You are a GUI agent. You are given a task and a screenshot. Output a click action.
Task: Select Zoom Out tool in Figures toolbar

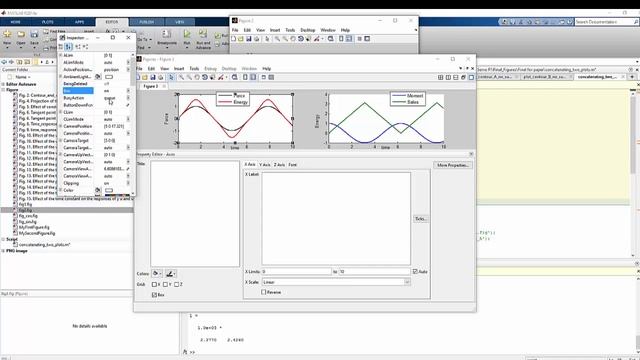[x=189, y=77]
